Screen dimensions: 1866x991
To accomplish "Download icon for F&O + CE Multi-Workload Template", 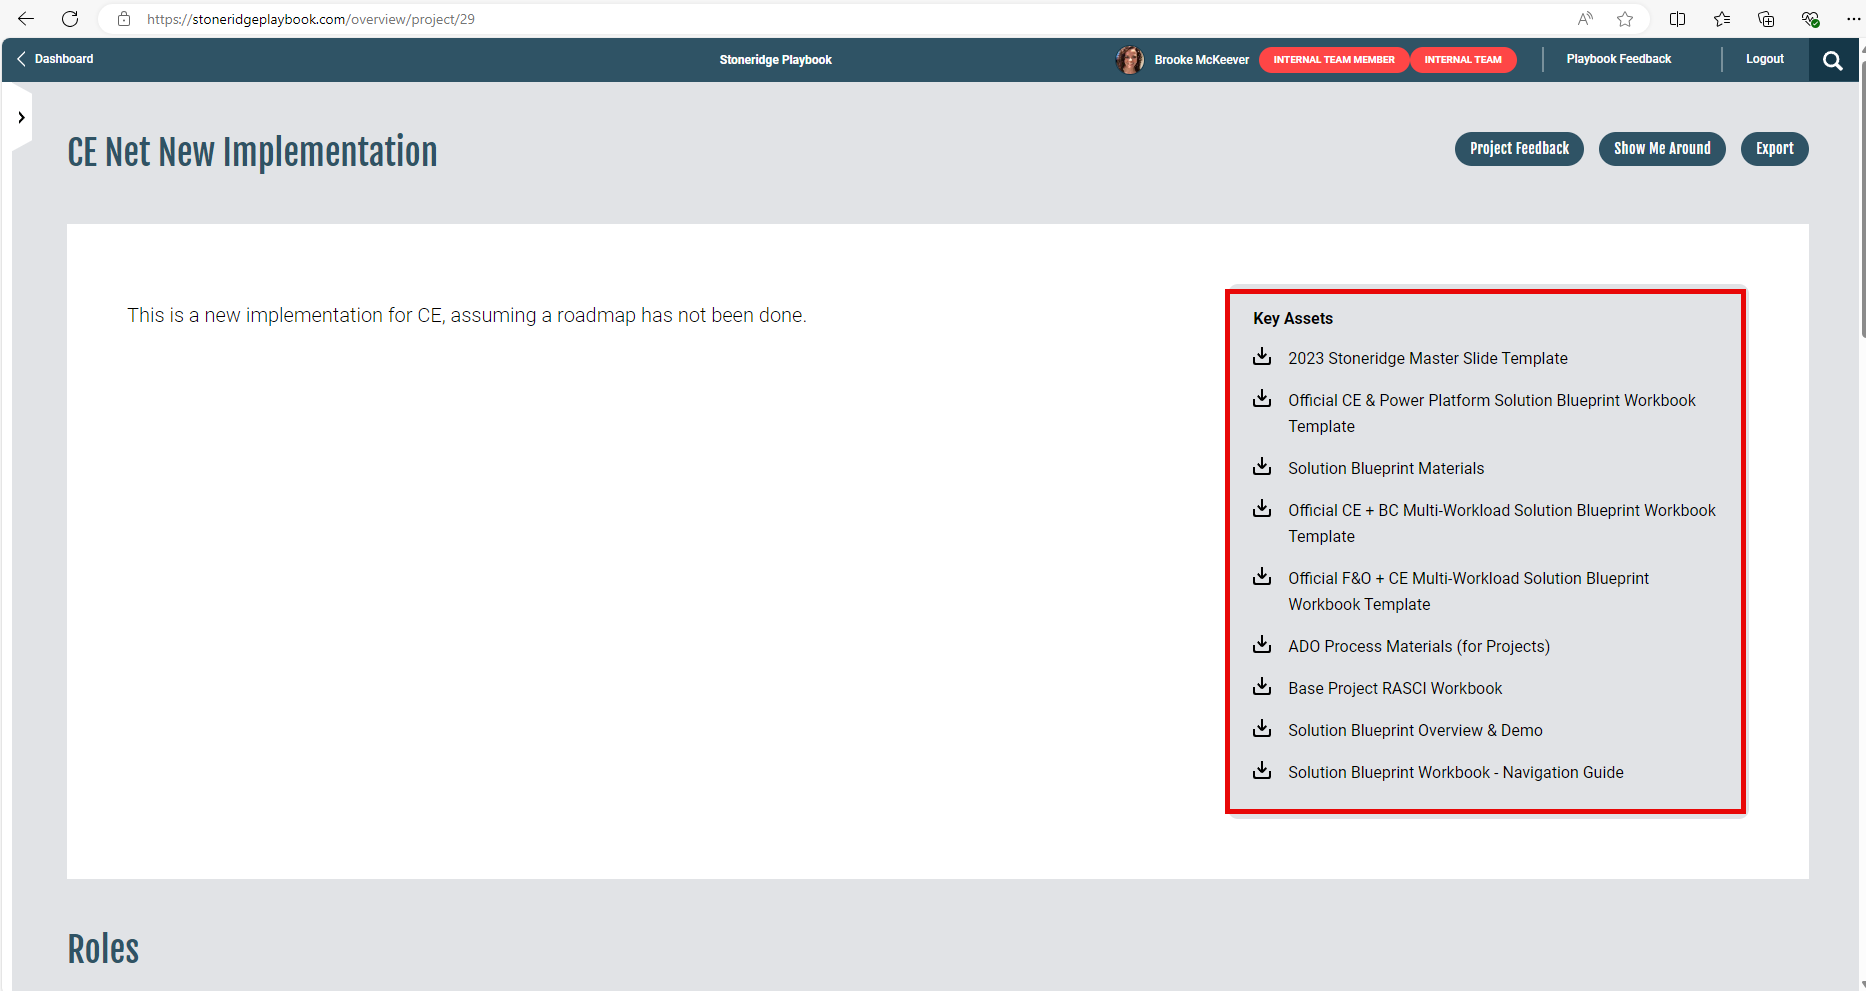I will pyautogui.click(x=1262, y=577).
